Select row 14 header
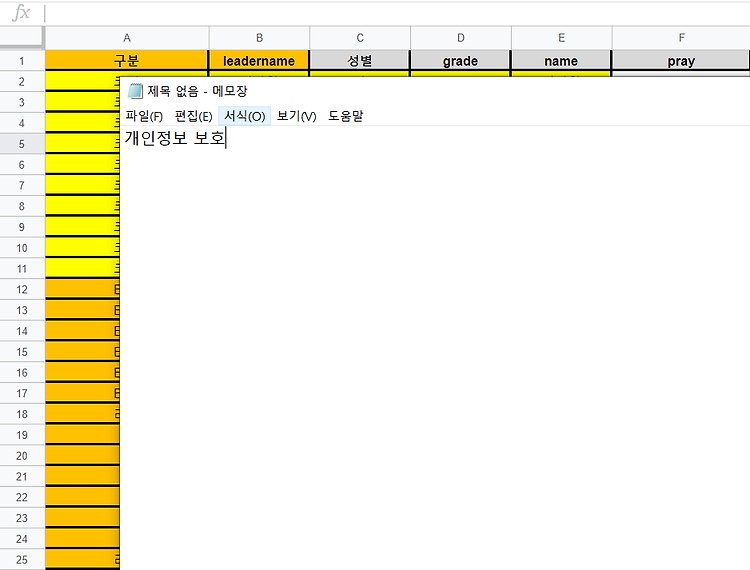 (22, 331)
